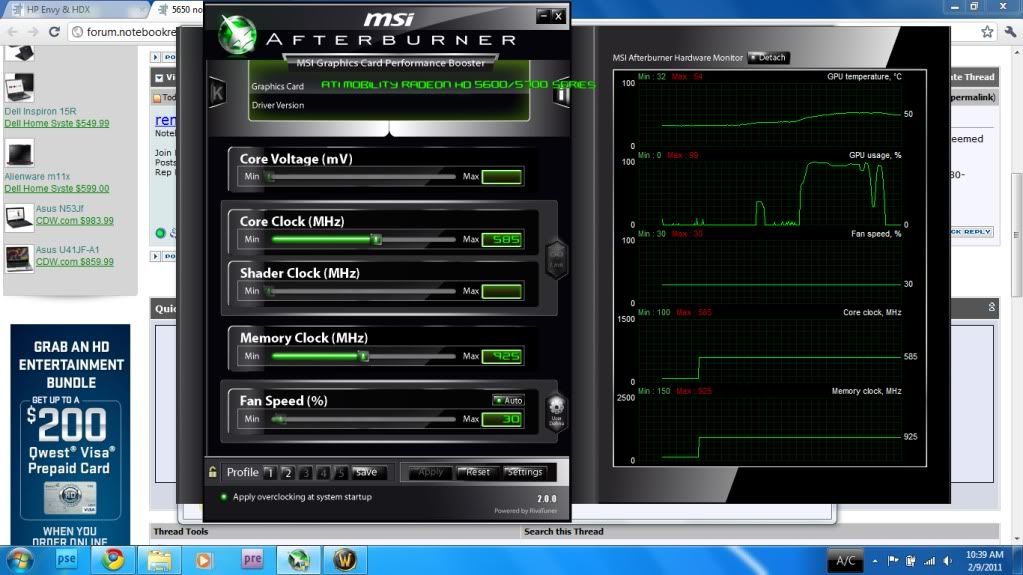This screenshot has height=575, width=1023.
Task: Toggle Apply overclocking at system startup
Action: click(x=224, y=497)
